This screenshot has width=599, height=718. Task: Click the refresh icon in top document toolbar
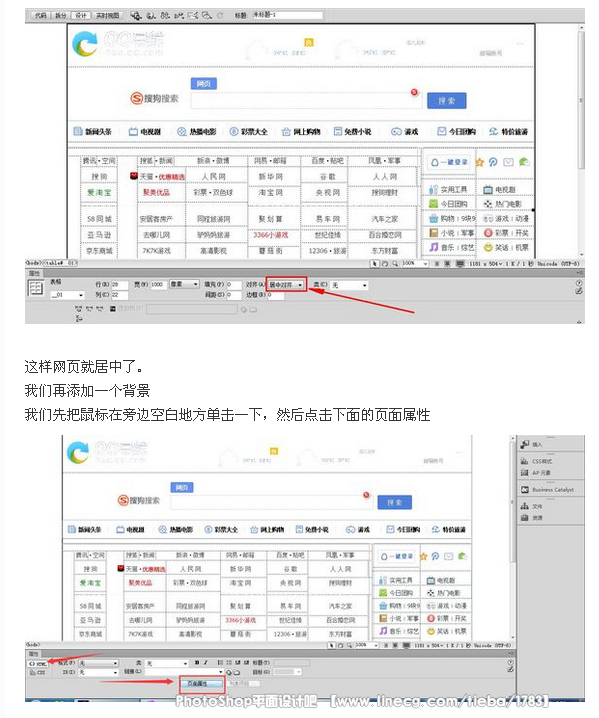[220, 16]
